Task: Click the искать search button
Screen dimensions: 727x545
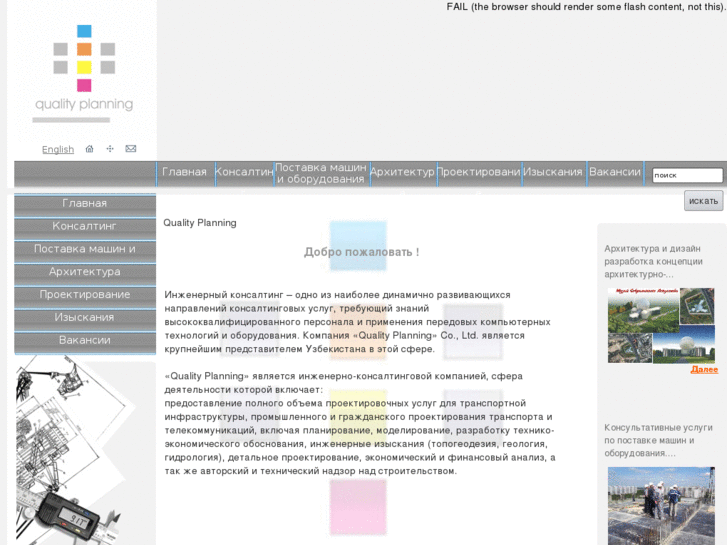Action: click(x=703, y=201)
